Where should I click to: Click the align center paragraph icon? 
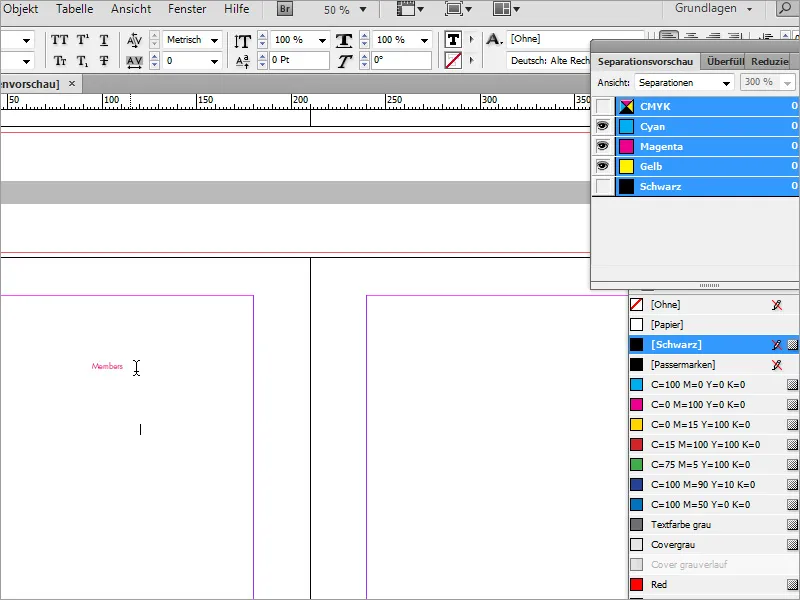(x=691, y=36)
